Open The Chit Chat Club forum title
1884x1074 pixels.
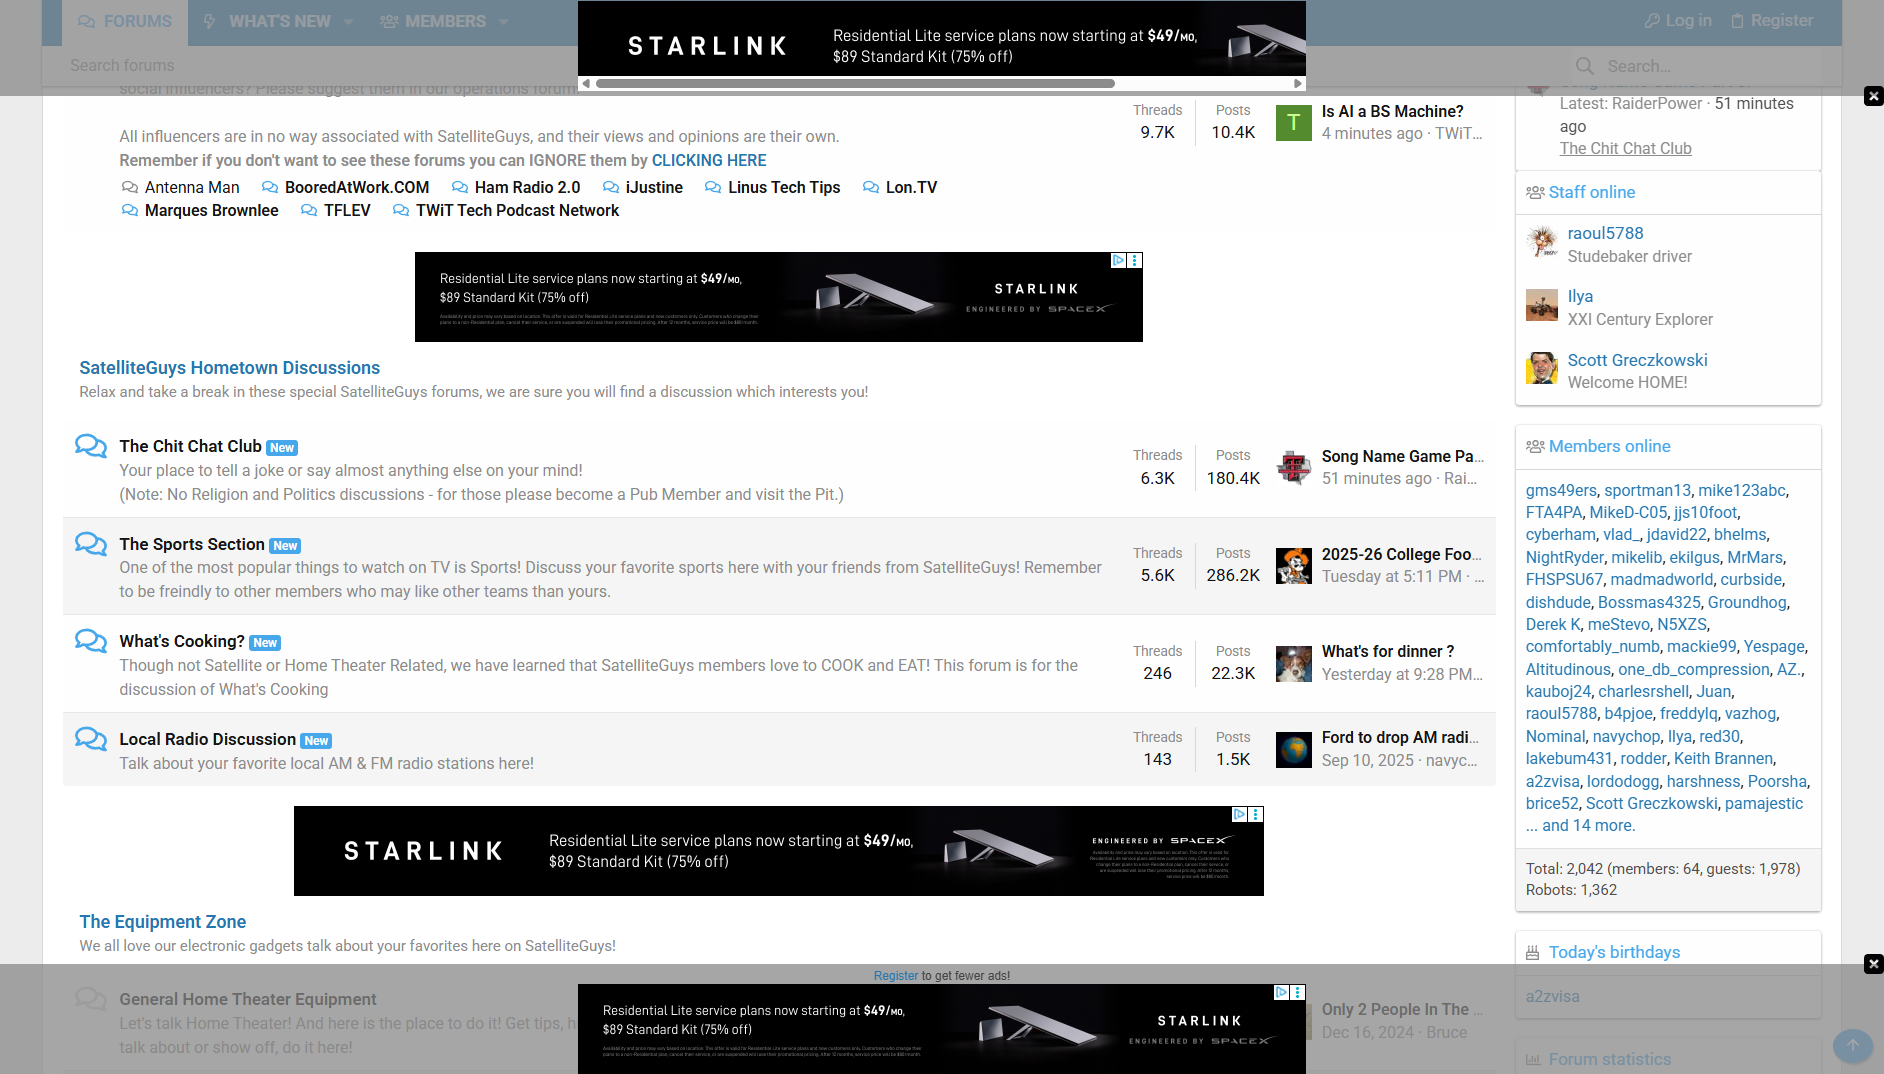click(190, 446)
